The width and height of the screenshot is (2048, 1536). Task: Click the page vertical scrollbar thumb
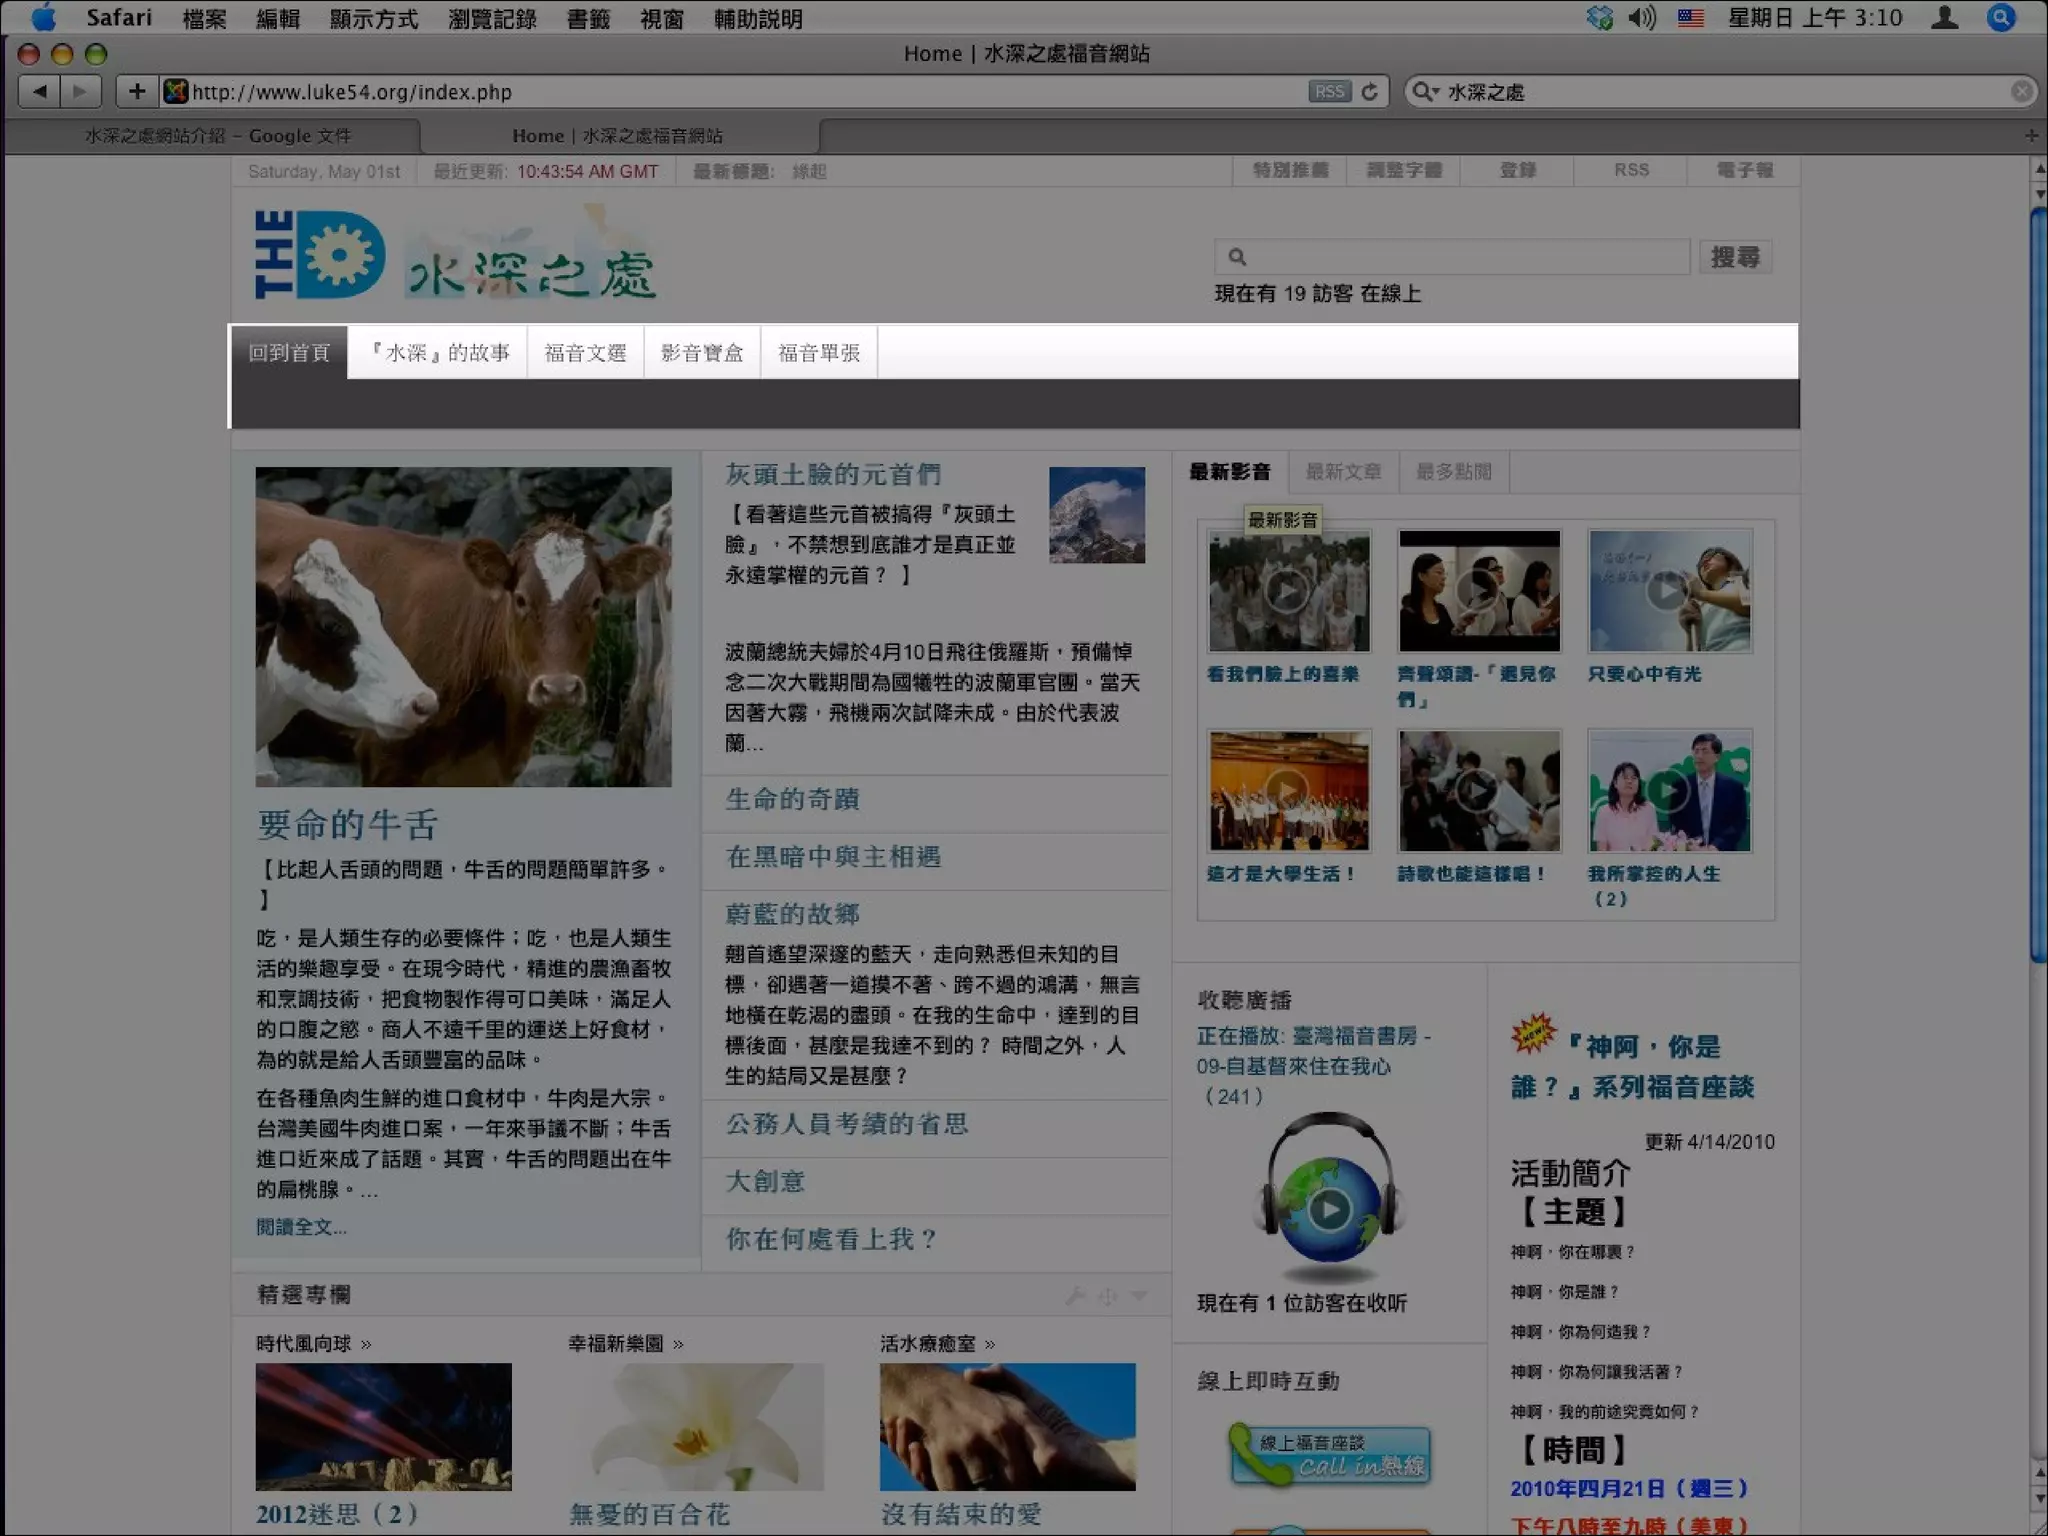click(2038, 585)
